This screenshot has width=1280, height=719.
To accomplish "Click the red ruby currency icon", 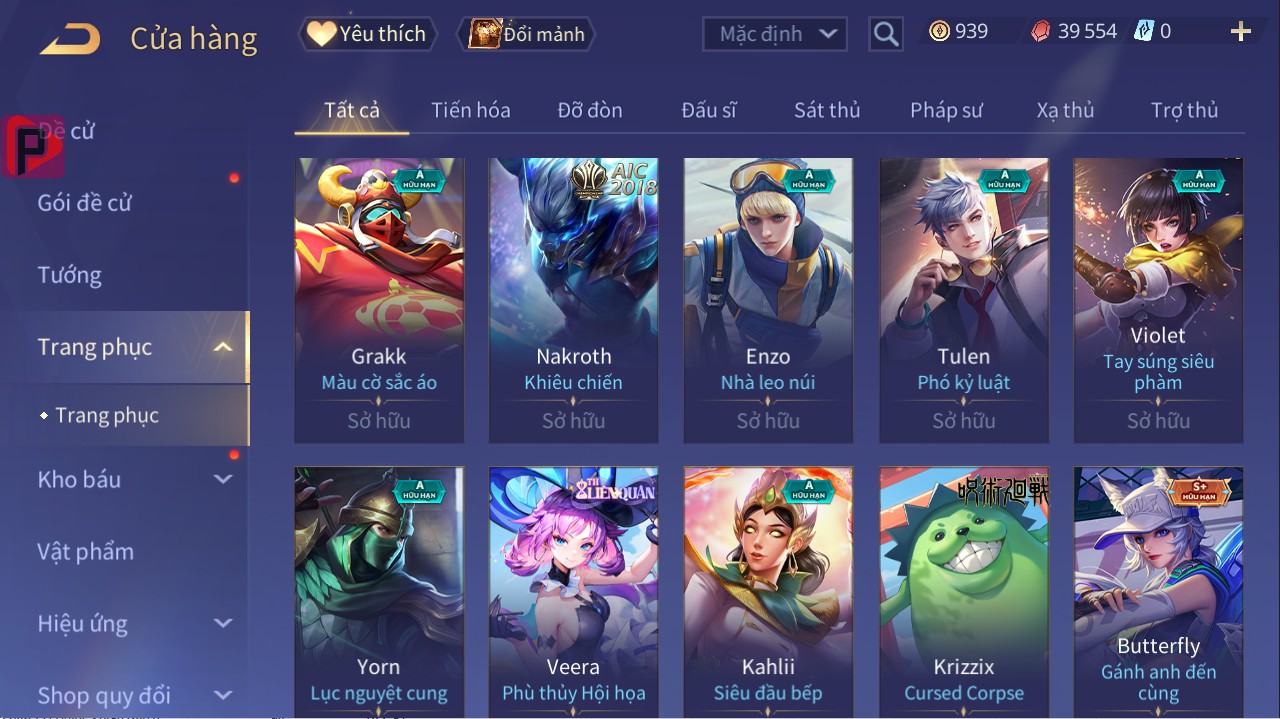I will click(1041, 32).
